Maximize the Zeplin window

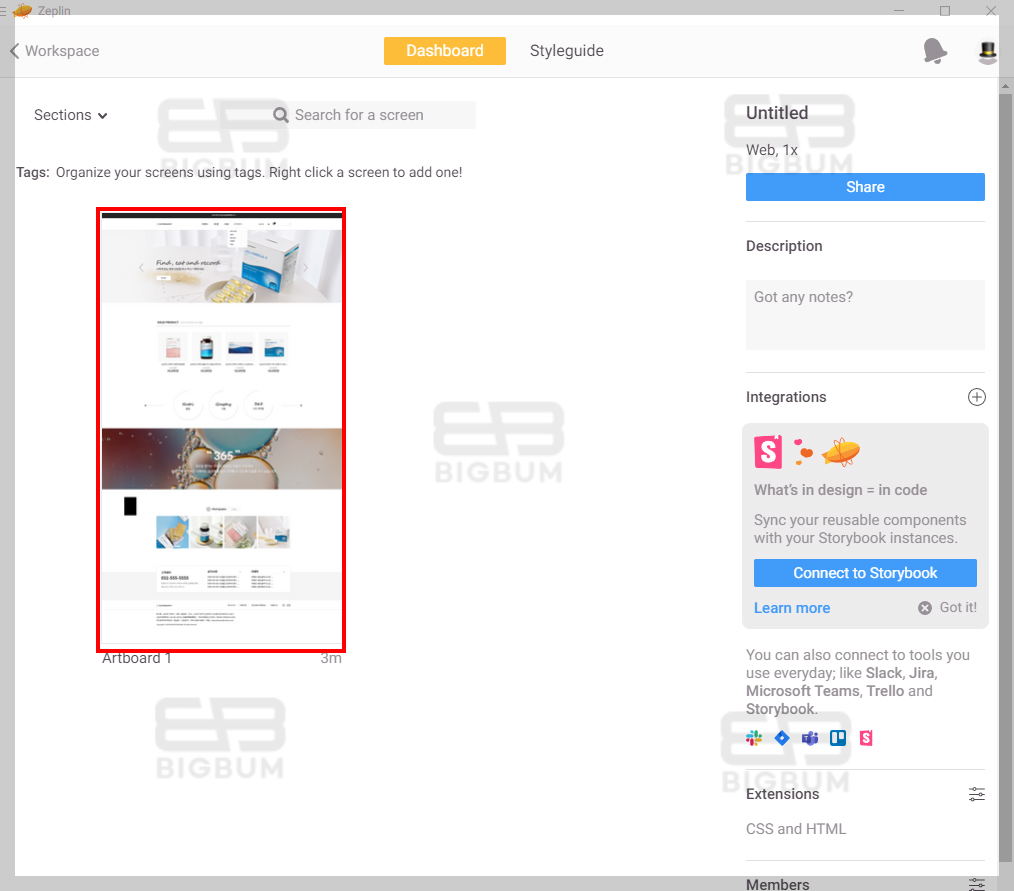point(945,11)
